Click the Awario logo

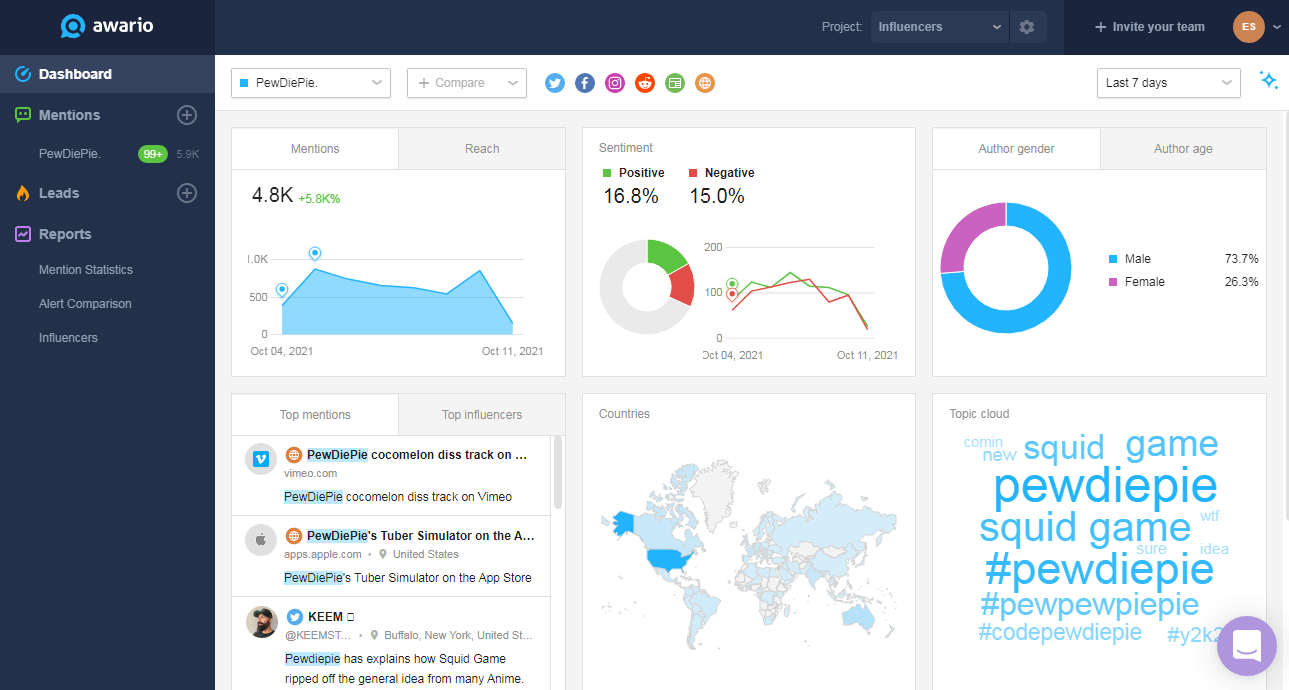(x=107, y=27)
